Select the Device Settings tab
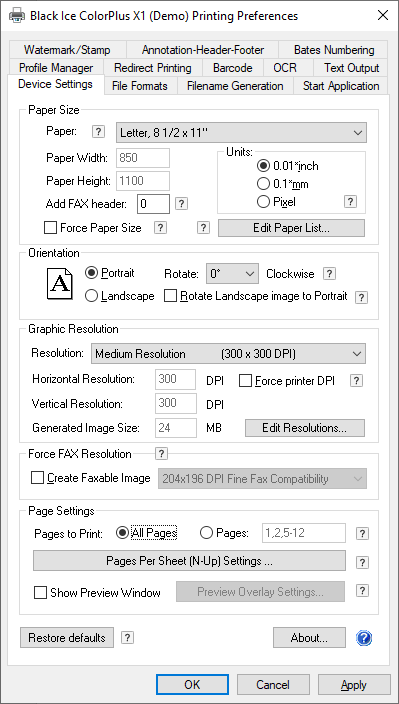This screenshot has width=399, height=704. pos(56,84)
